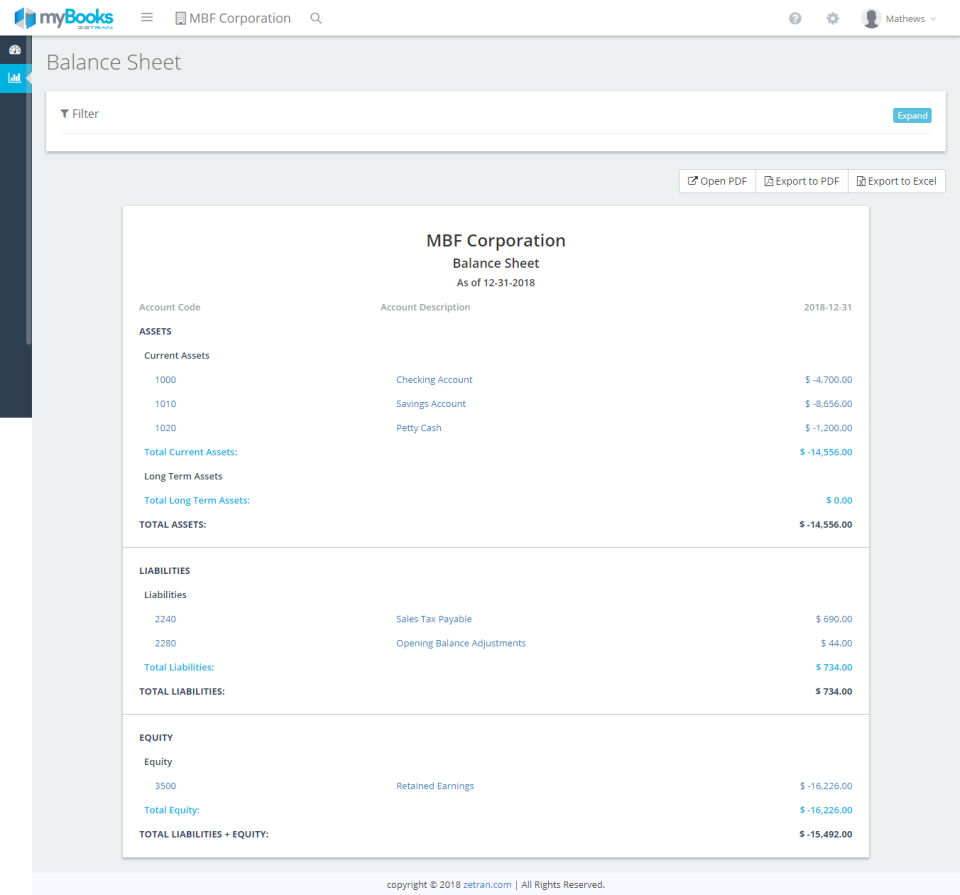Open the Petty Cash link

click(x=419, y=428)
